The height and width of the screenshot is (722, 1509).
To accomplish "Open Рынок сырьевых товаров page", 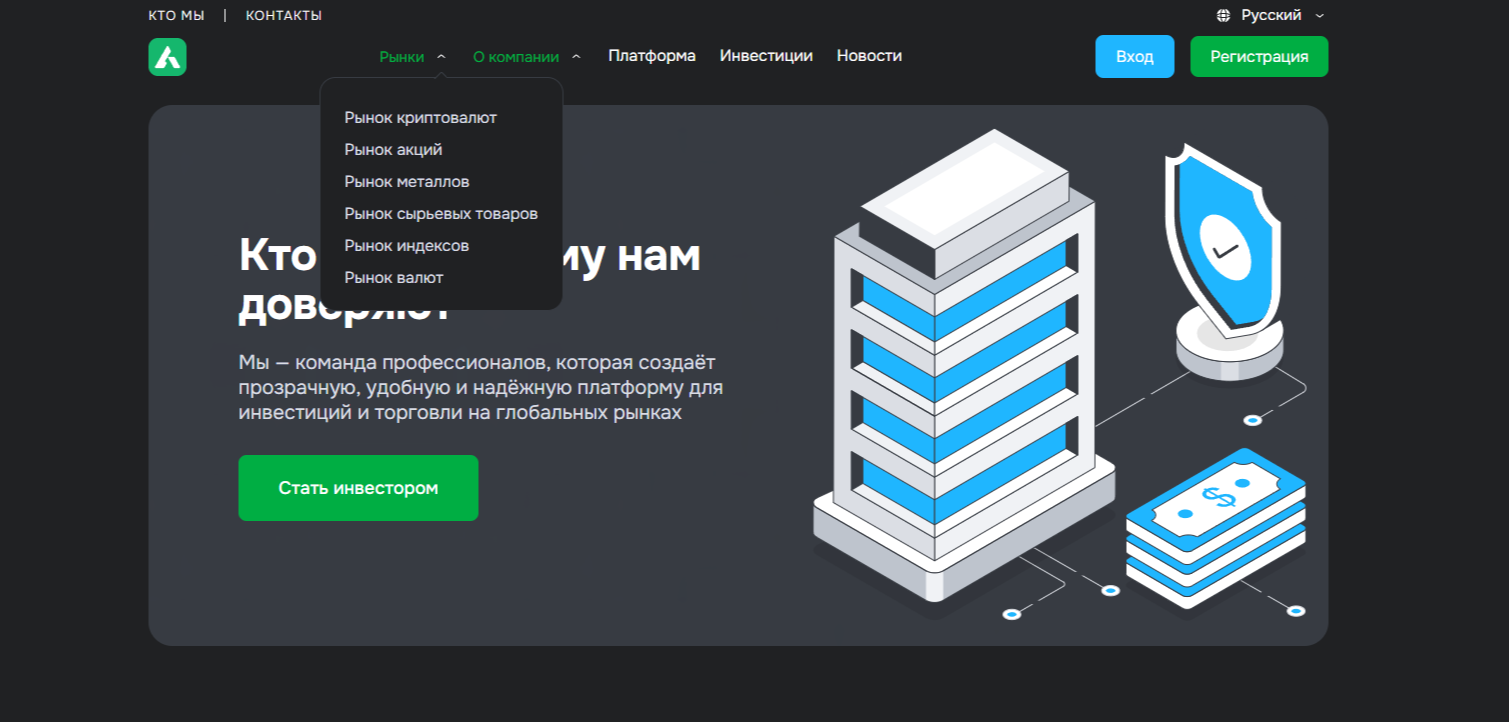I will click(x=441, y=214).
